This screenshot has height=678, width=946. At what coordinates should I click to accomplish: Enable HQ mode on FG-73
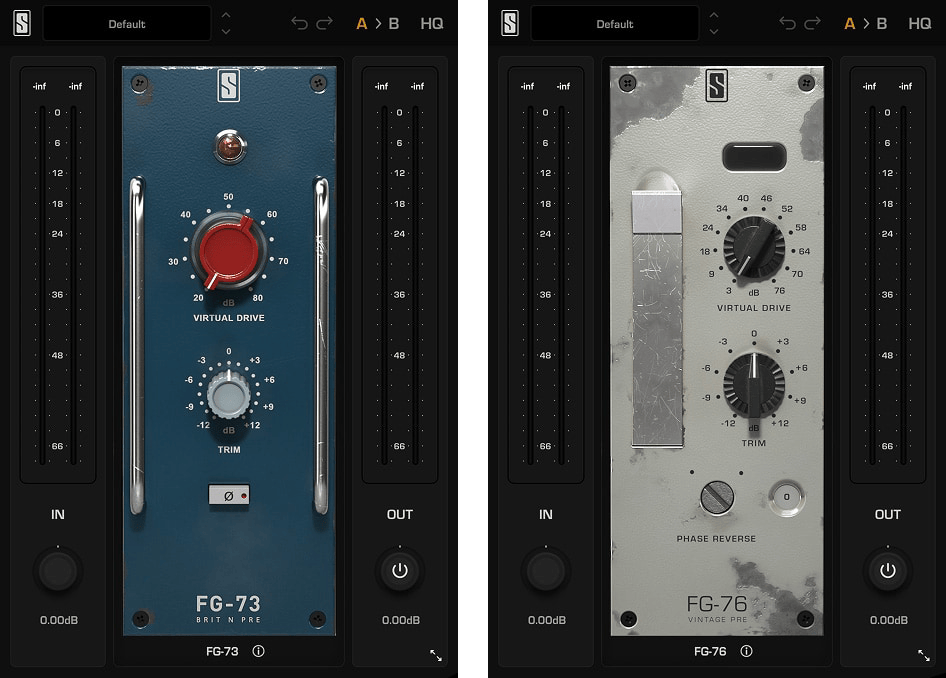click(432, 23)
